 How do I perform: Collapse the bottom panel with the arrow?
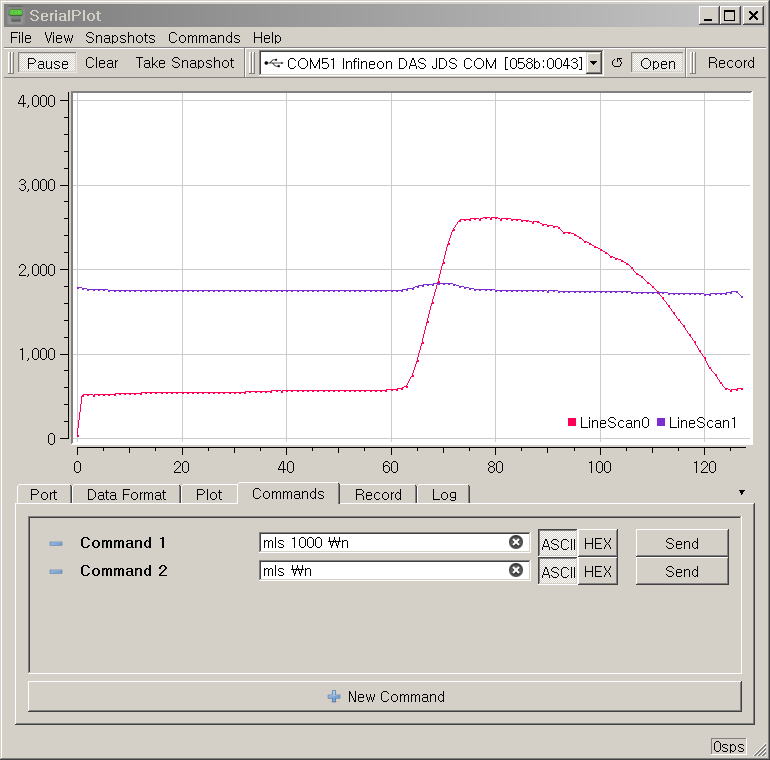pyautogui.click(x=742, y=492)
